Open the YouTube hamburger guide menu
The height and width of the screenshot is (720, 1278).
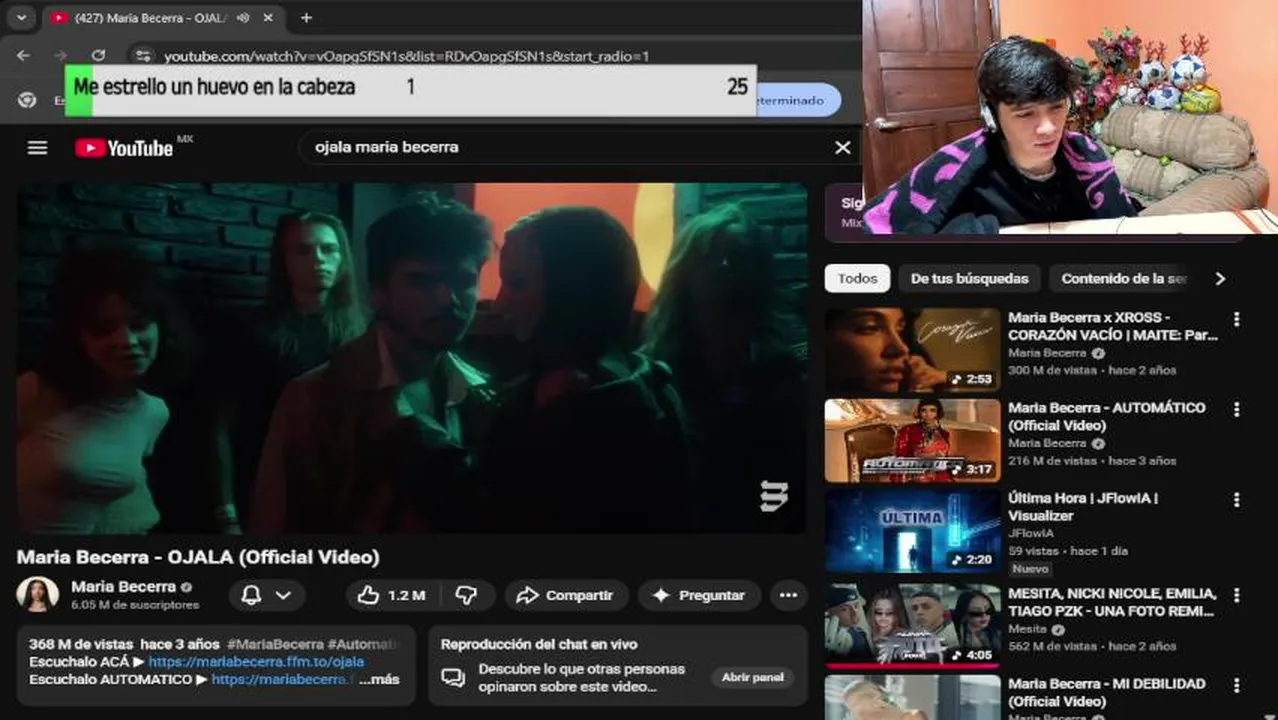coord(37,148)
